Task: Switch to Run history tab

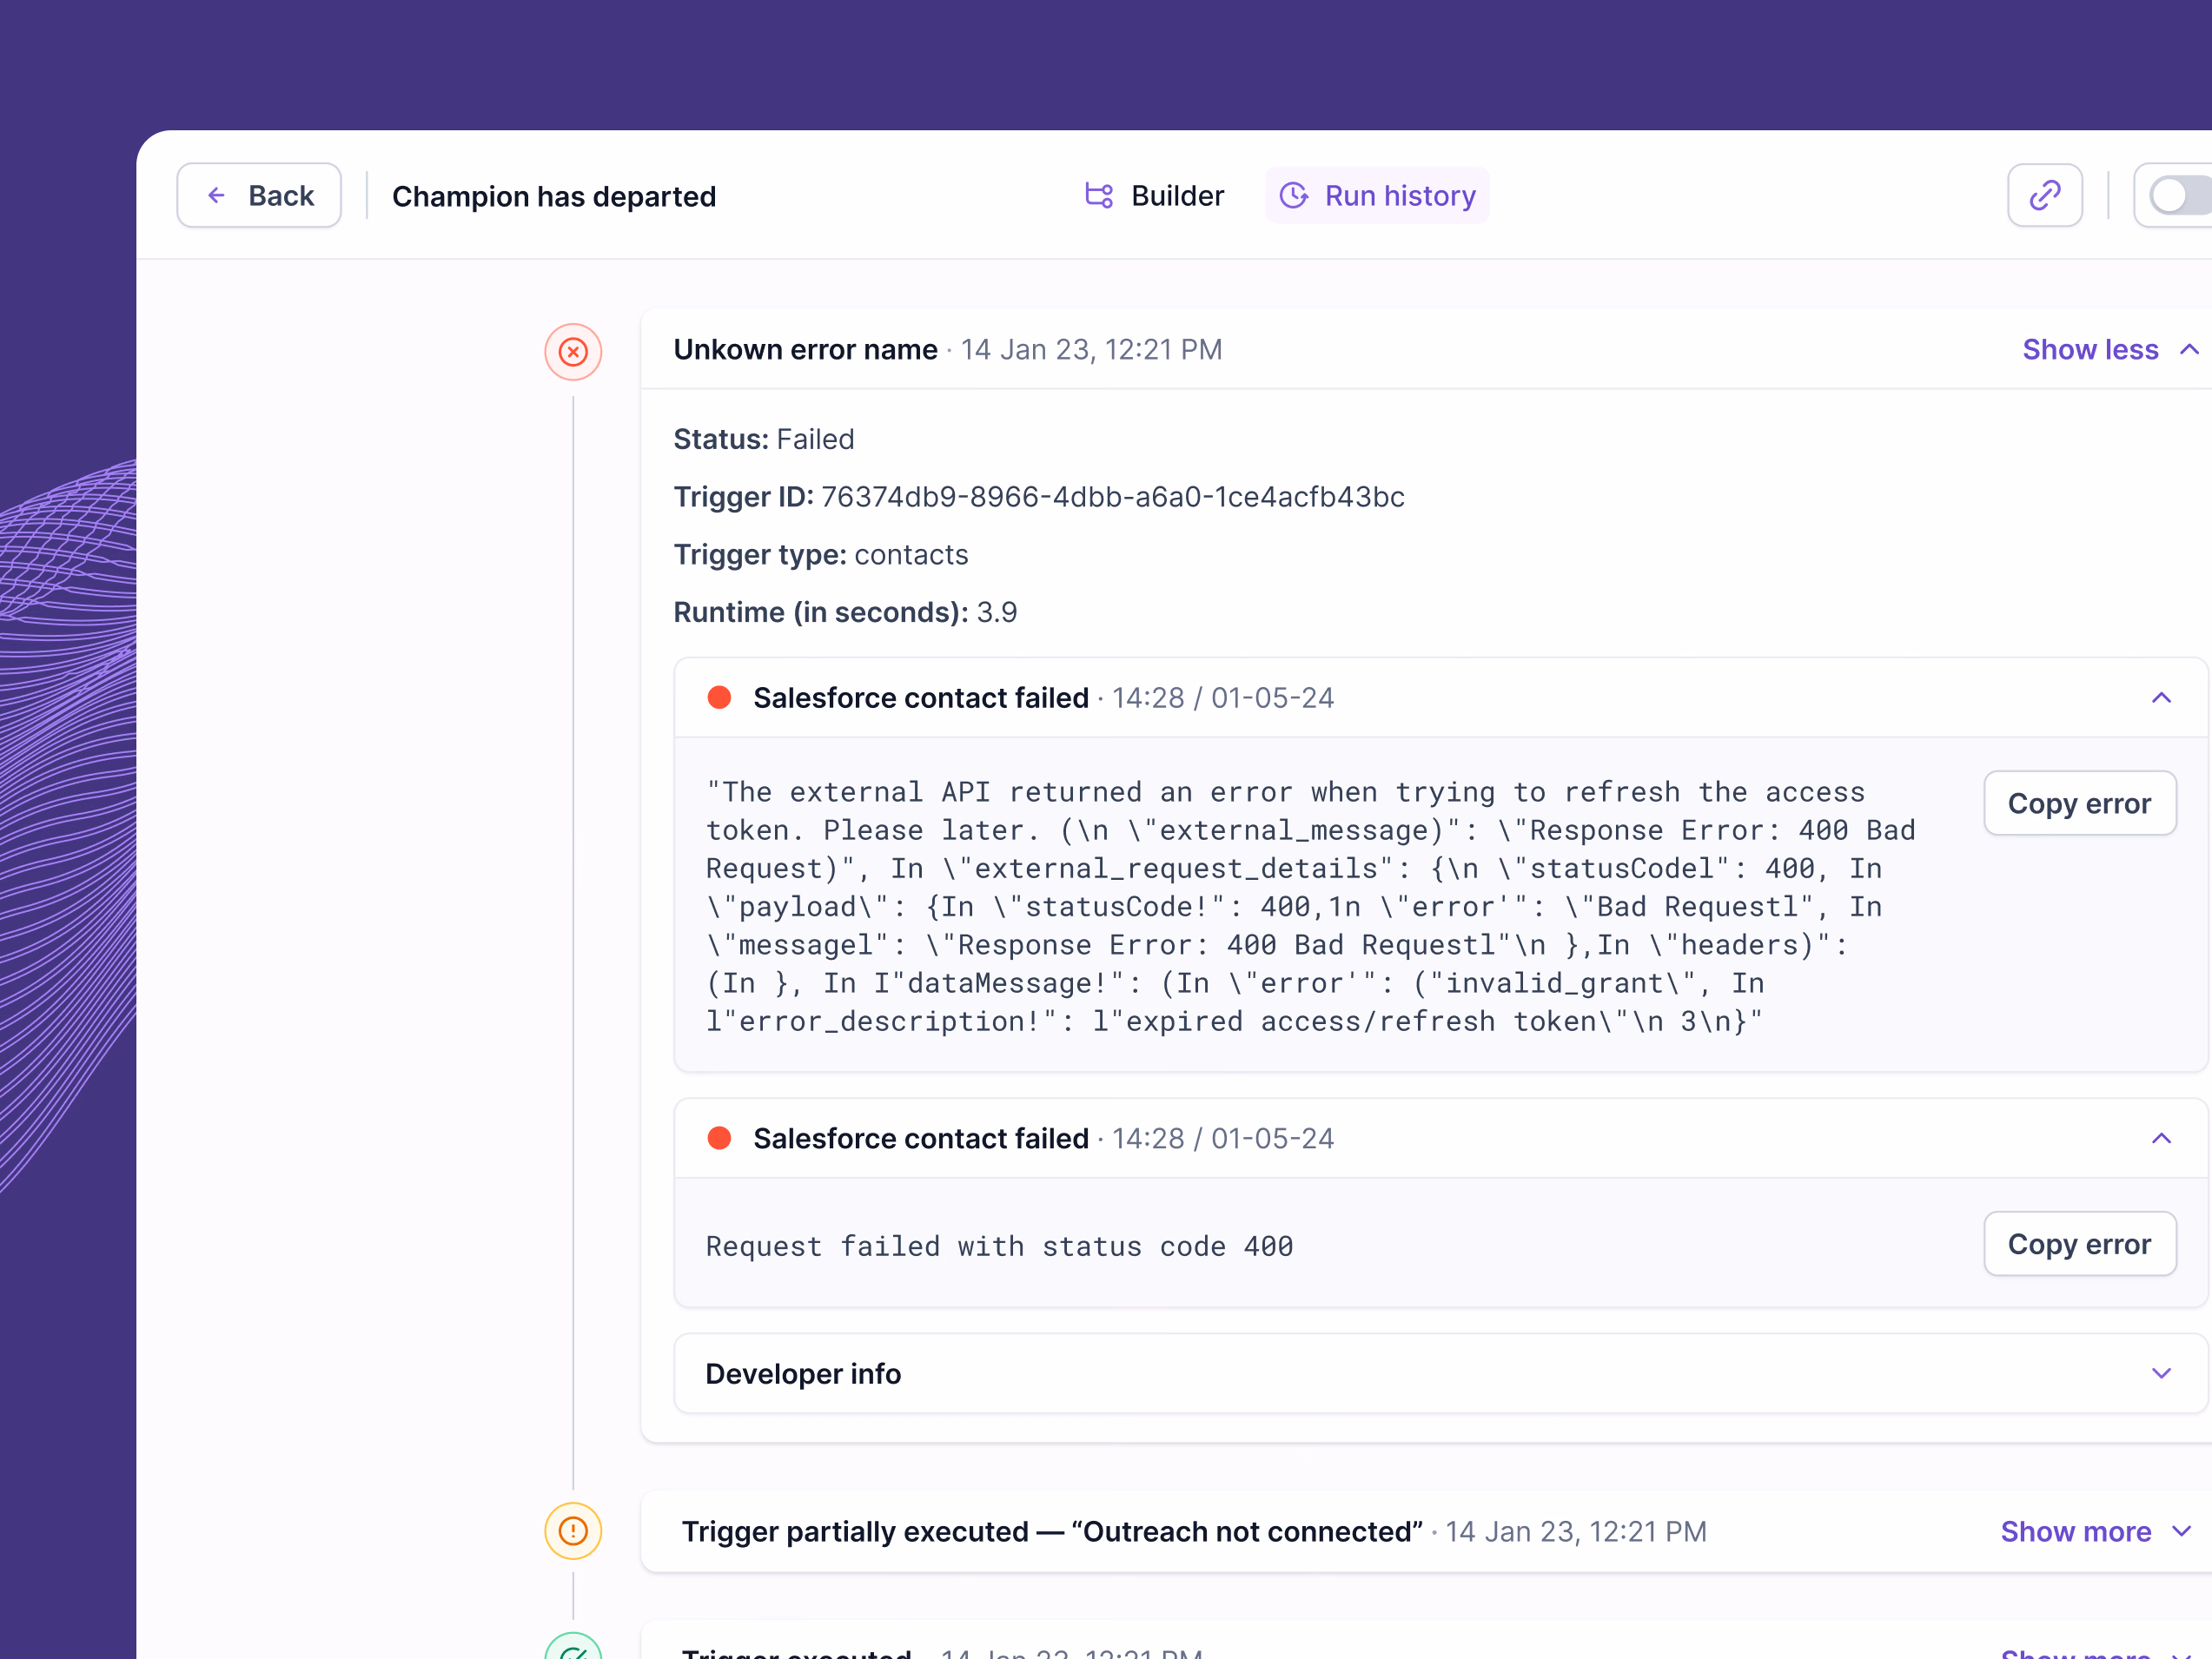Action: click(x=1377, y=196)
